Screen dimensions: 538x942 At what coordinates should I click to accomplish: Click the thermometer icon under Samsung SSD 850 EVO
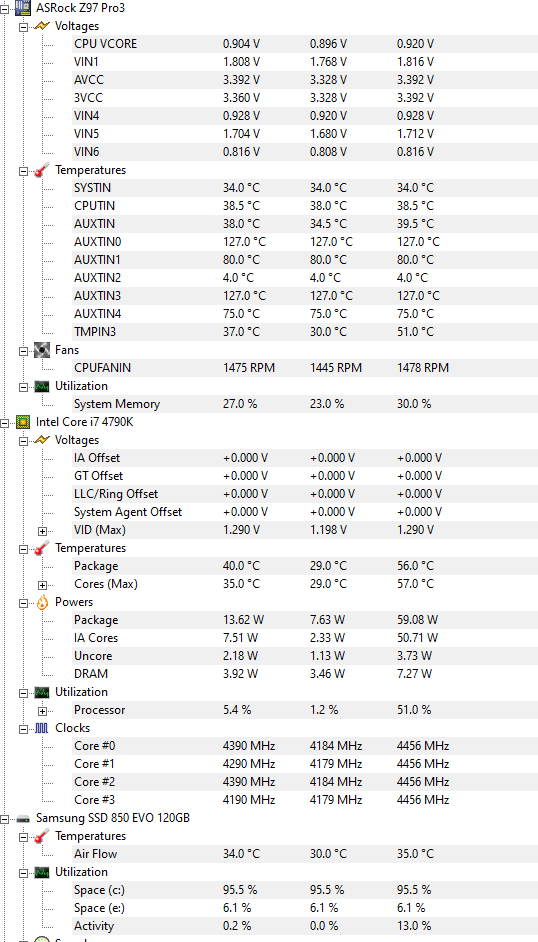coord(42,836)
